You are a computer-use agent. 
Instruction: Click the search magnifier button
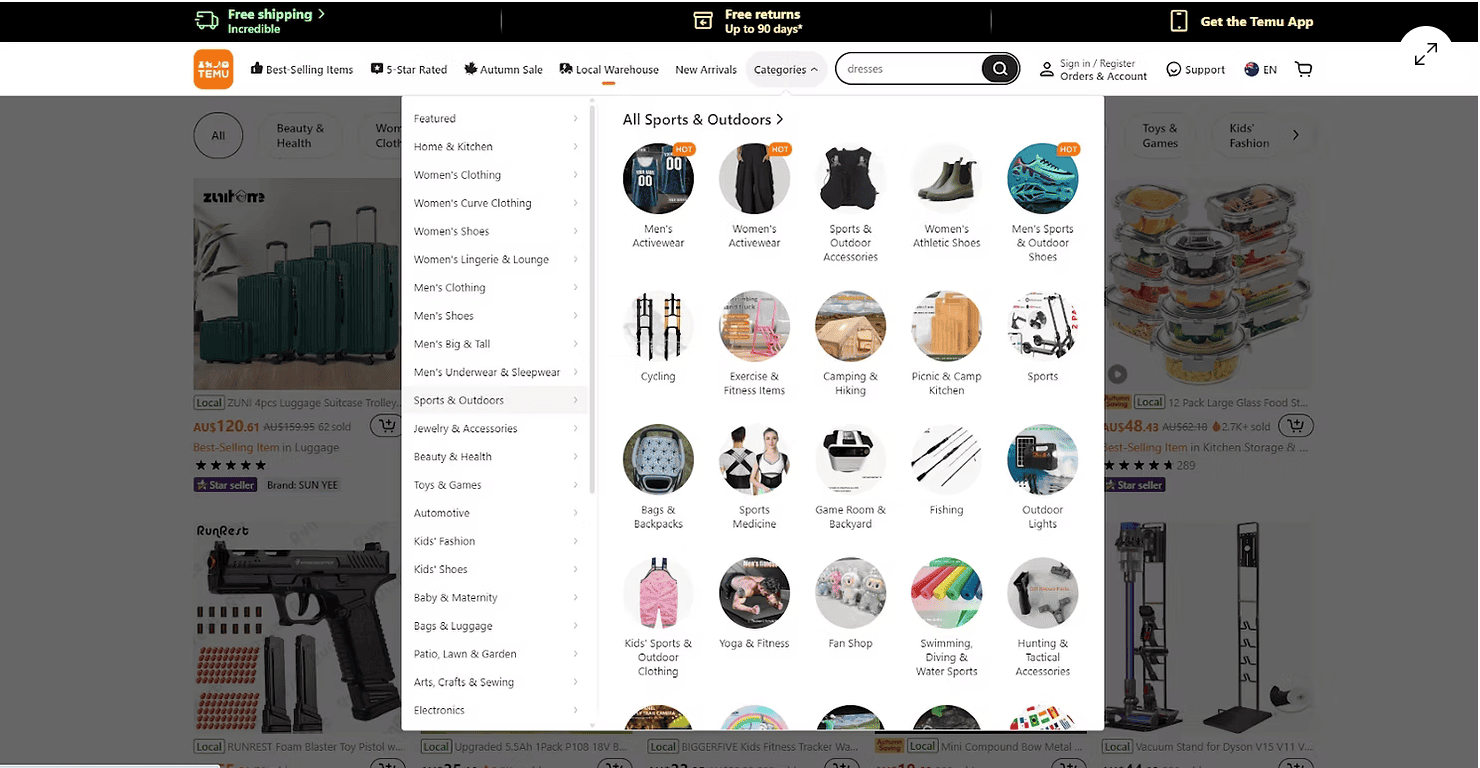(x=999, y=69)
